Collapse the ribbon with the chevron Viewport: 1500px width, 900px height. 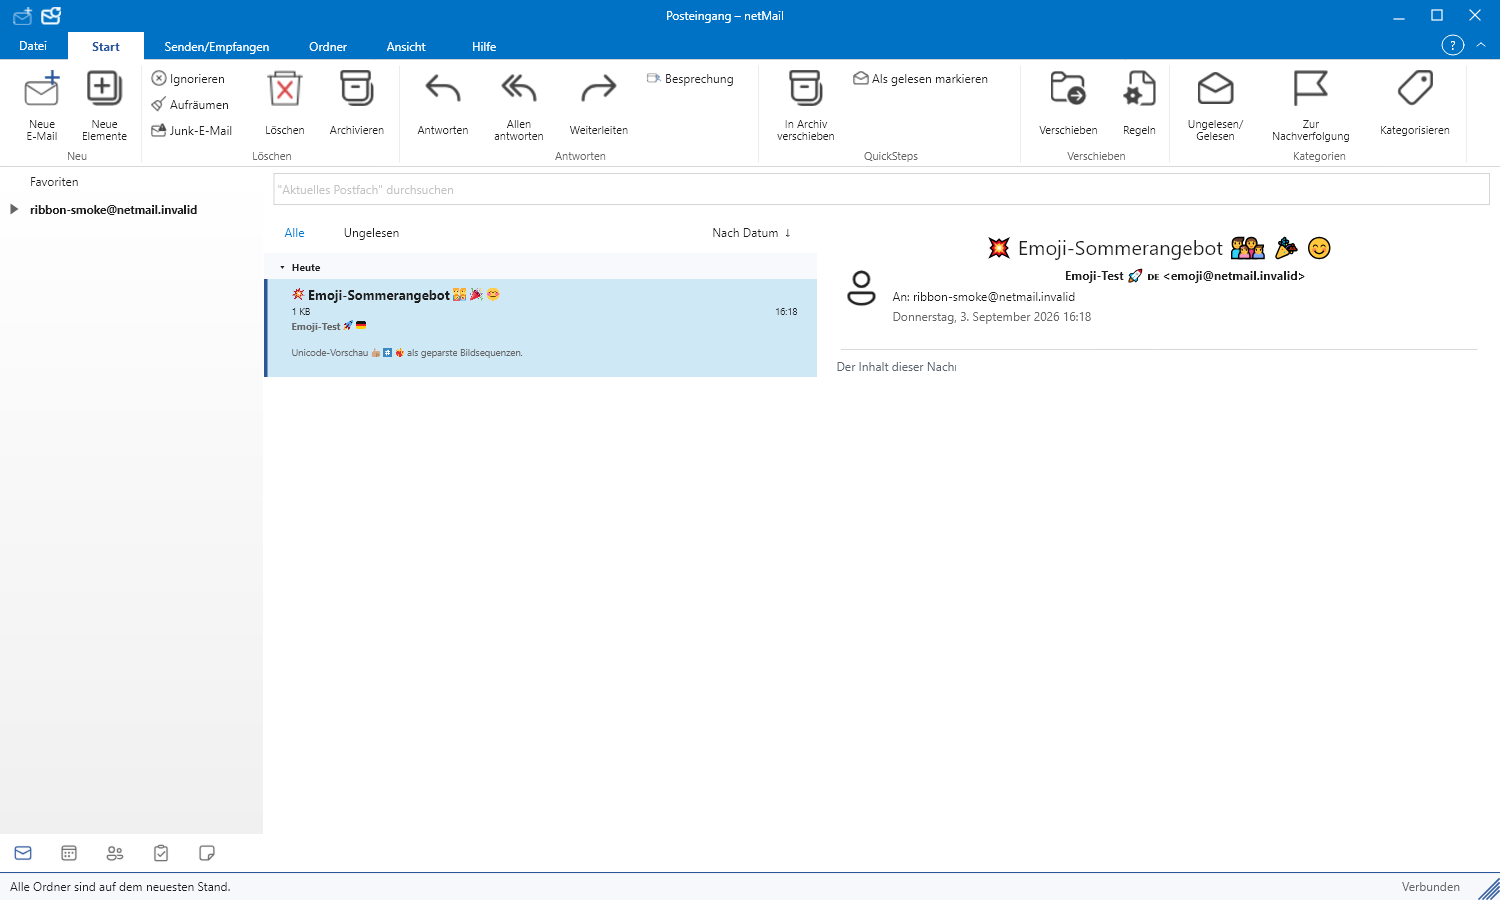point(1481,45)
